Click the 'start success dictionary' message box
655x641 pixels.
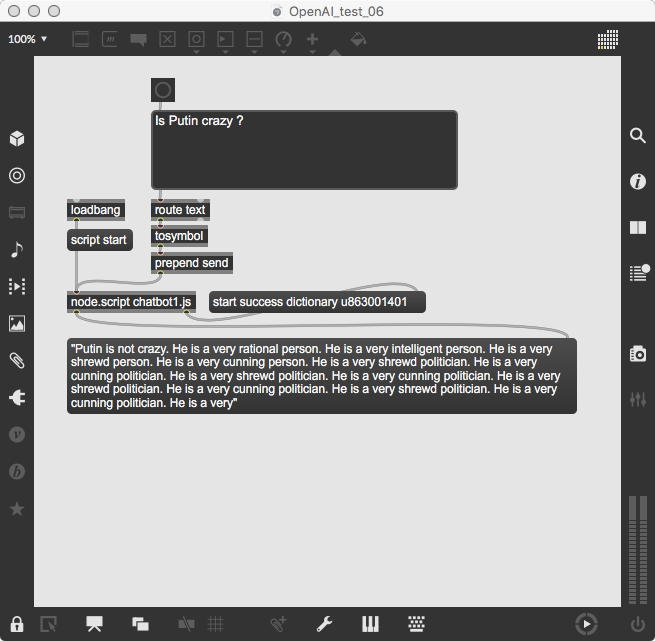pos(317,302)
